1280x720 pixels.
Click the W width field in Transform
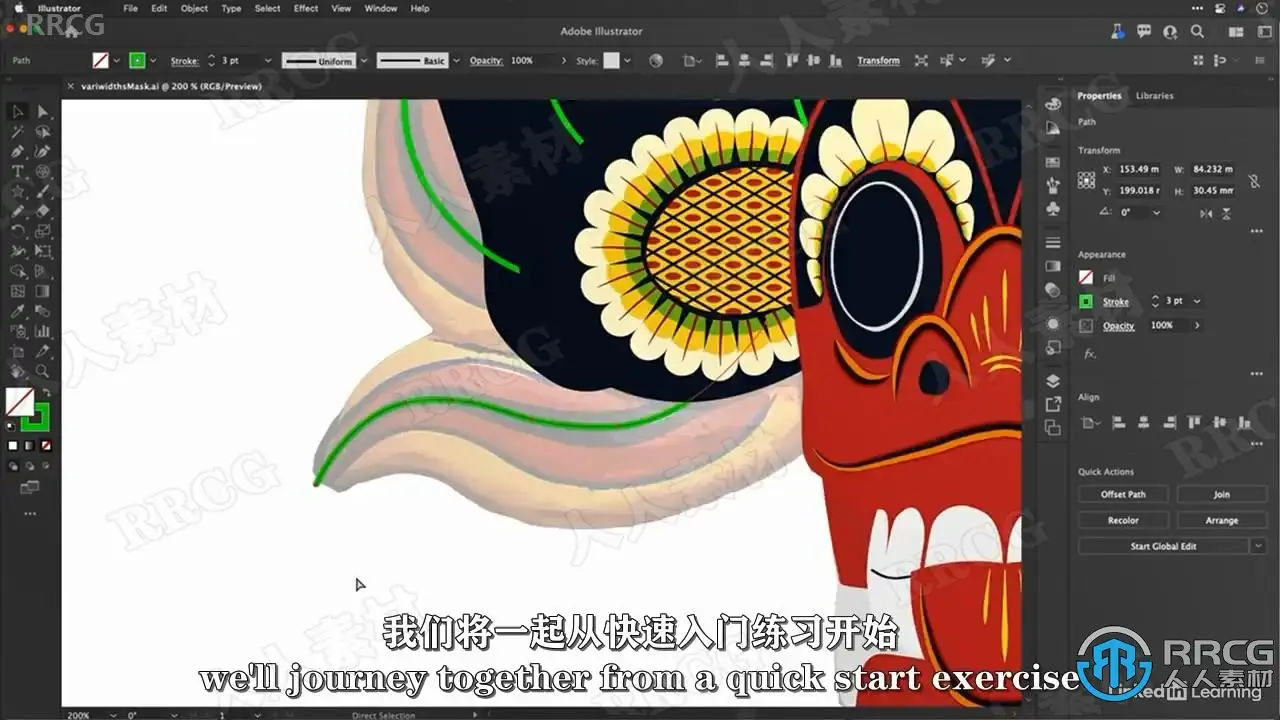1213,170
